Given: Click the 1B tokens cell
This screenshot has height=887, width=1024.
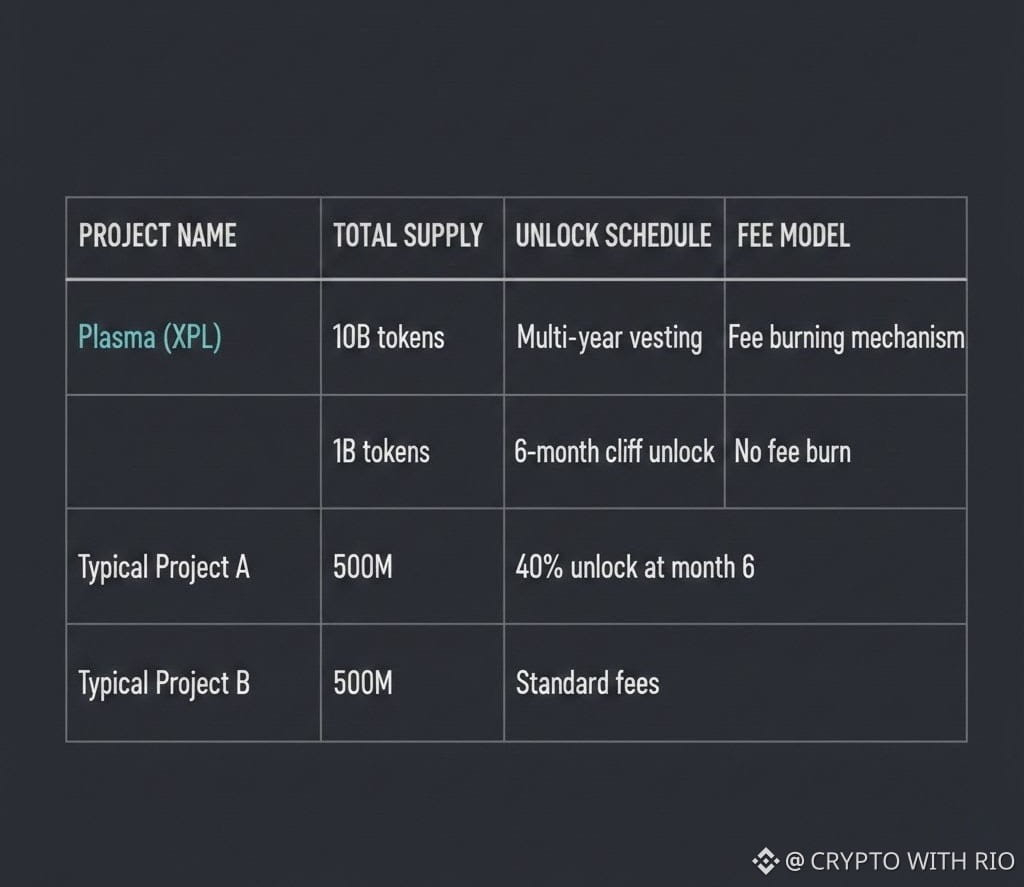Looking at the screenshot, I should click(x=381, y=452).
